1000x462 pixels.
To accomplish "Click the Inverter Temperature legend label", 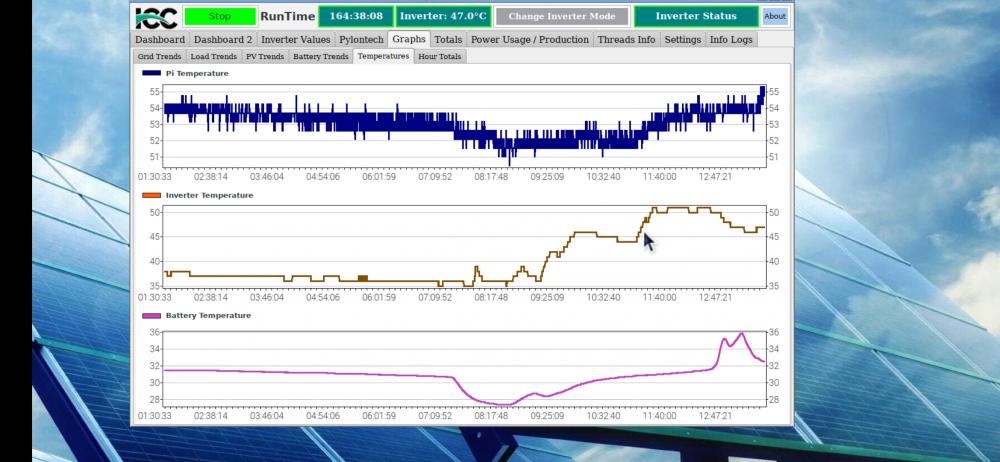I will pyautogui.click(x=209, y=195).
